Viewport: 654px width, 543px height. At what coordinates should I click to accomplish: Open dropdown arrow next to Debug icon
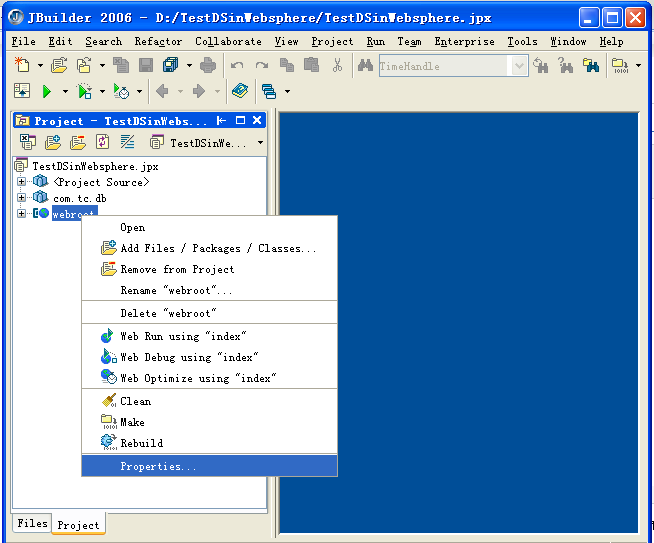102,91
